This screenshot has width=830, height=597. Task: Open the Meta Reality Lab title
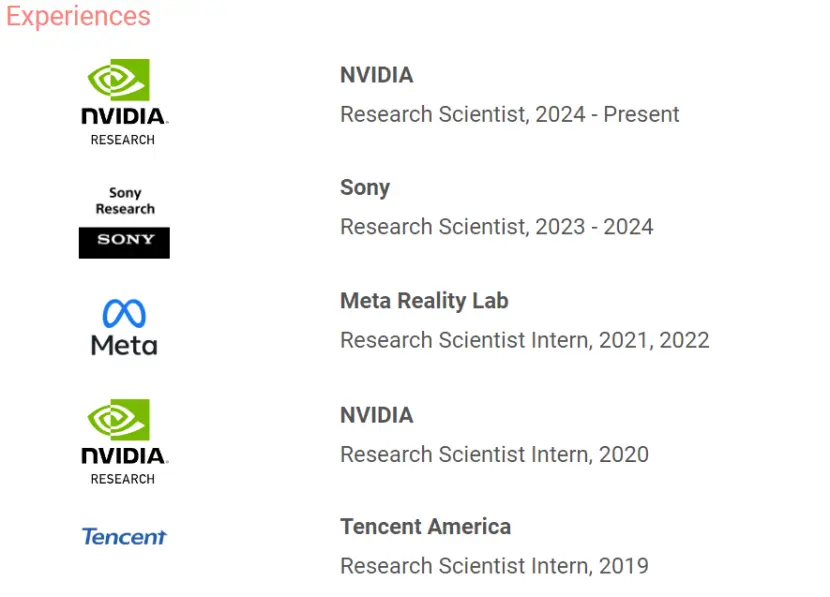coord(424,301)
